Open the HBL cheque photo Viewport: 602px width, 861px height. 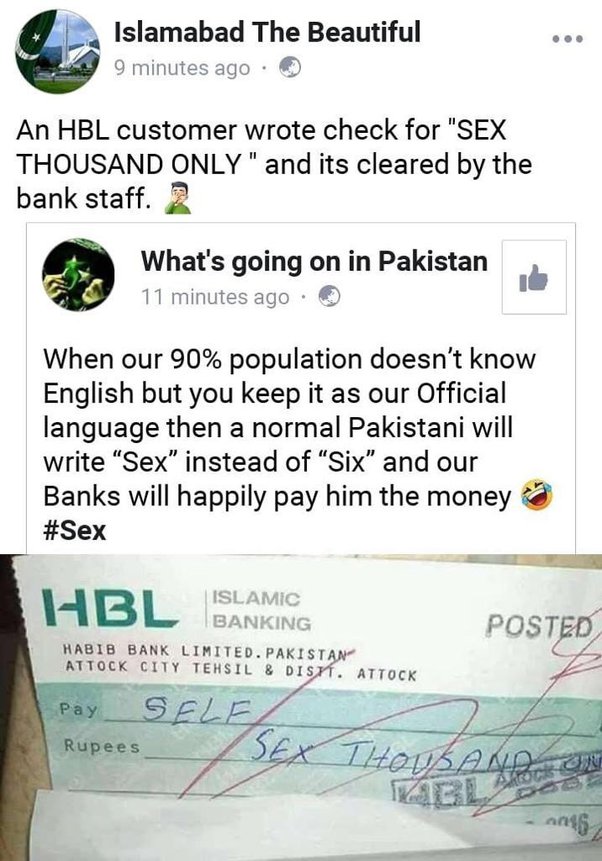click(301, 707)
